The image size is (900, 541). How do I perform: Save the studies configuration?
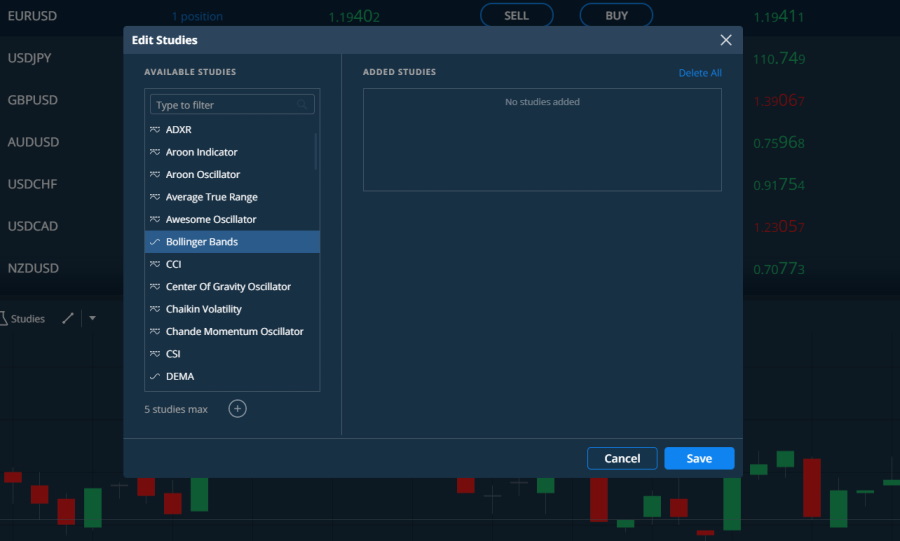tap(699, 458)
